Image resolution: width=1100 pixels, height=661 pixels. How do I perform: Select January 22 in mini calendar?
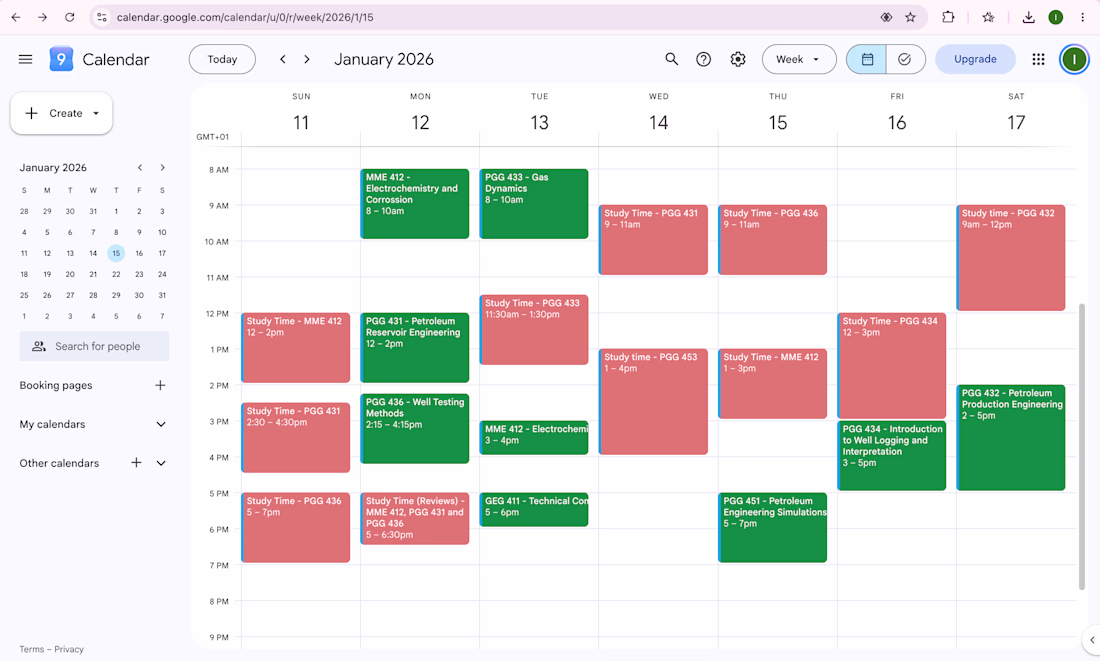point(116,274)
